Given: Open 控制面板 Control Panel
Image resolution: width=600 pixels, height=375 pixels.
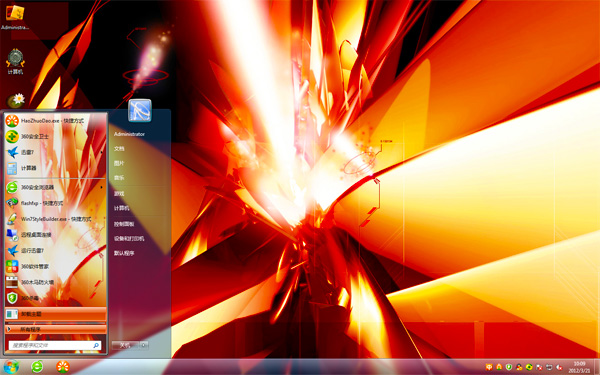Looking at the screenshot, I should [124, 224].
